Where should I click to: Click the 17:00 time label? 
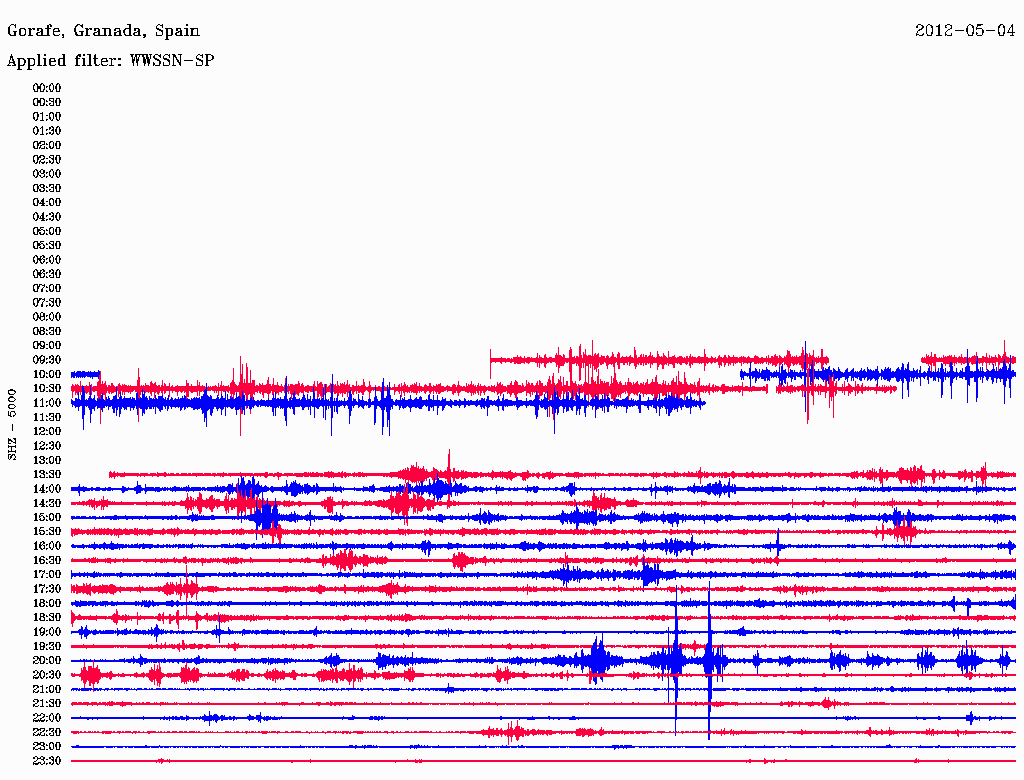pos(47,575)
